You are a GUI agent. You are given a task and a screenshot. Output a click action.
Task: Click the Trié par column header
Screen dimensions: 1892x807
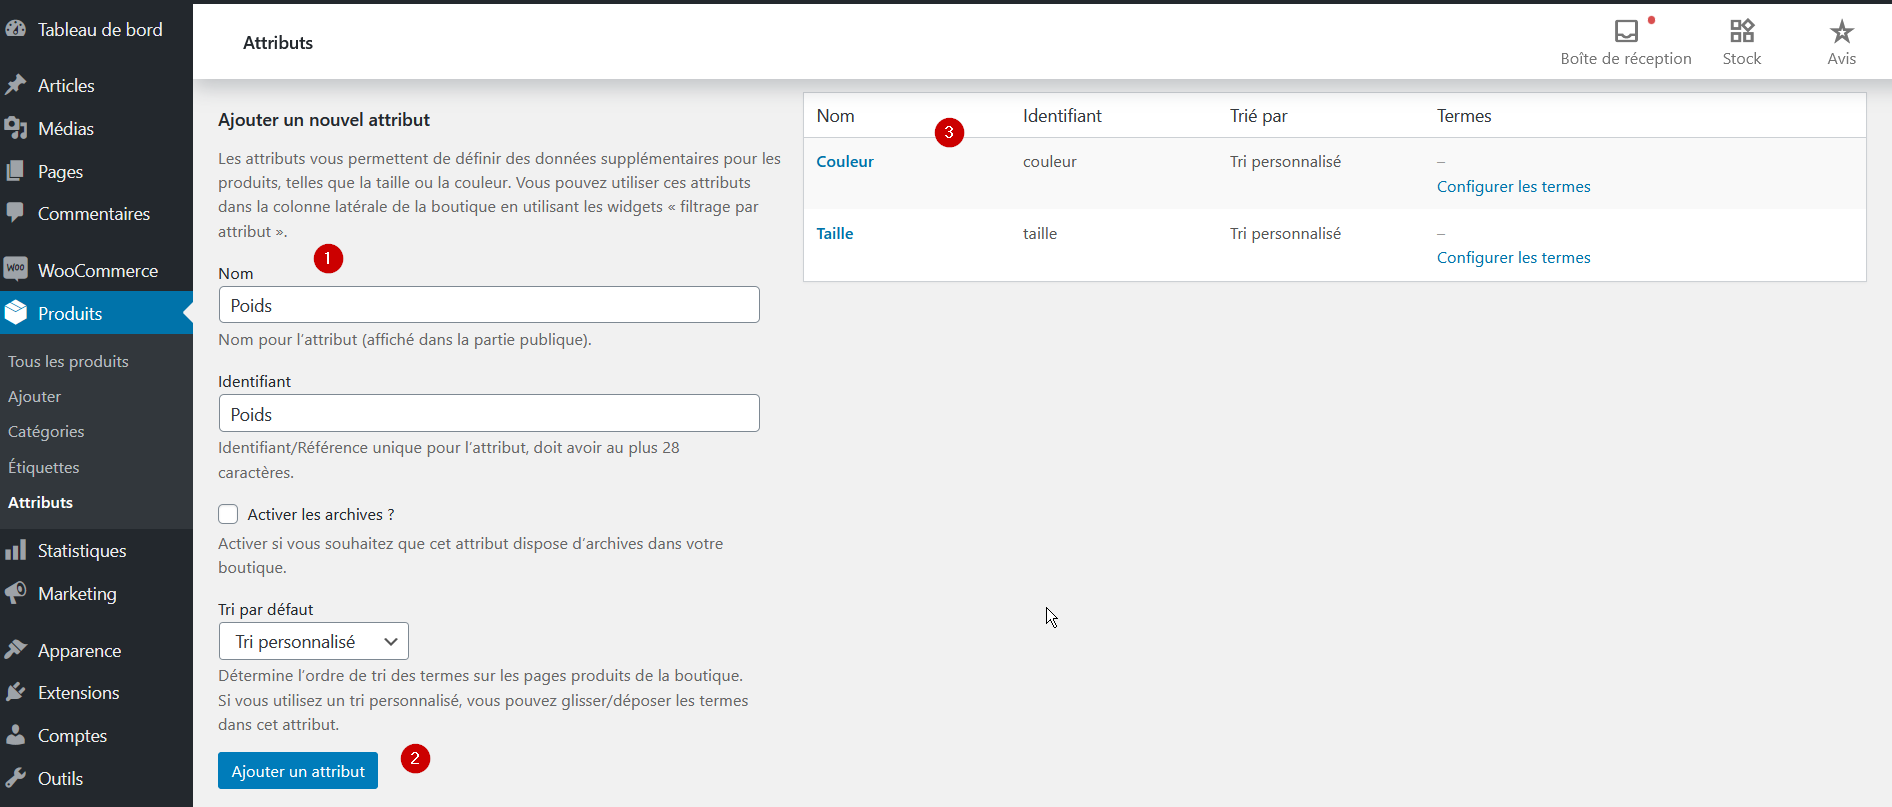(1258, 116)
